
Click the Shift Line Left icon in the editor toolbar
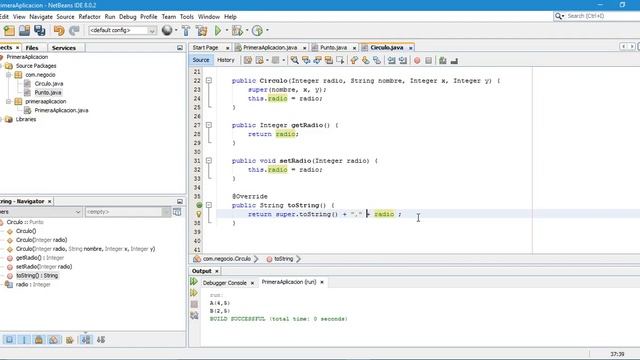(x=391, y=60)
